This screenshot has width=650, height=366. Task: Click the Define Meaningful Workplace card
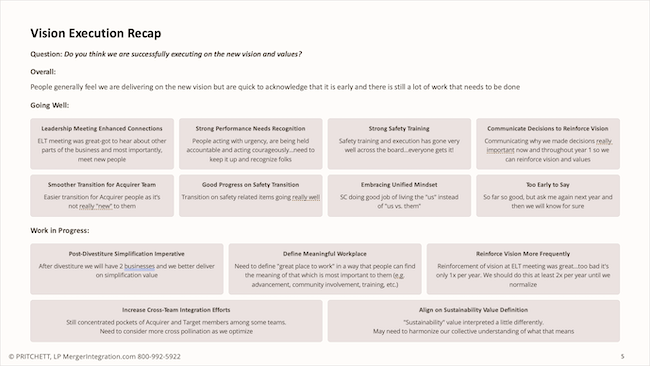325,269
